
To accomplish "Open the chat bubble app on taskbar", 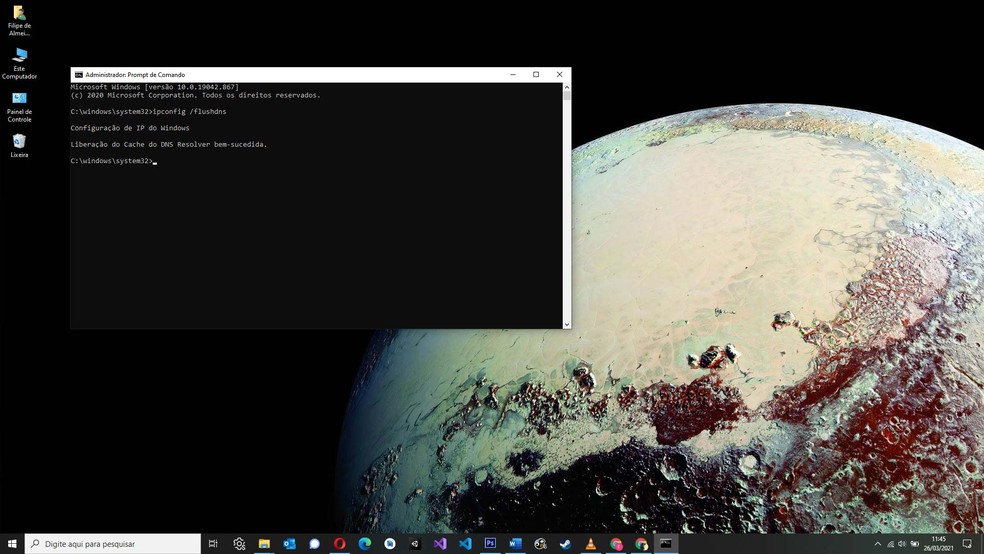I will [x=314, y=543].
